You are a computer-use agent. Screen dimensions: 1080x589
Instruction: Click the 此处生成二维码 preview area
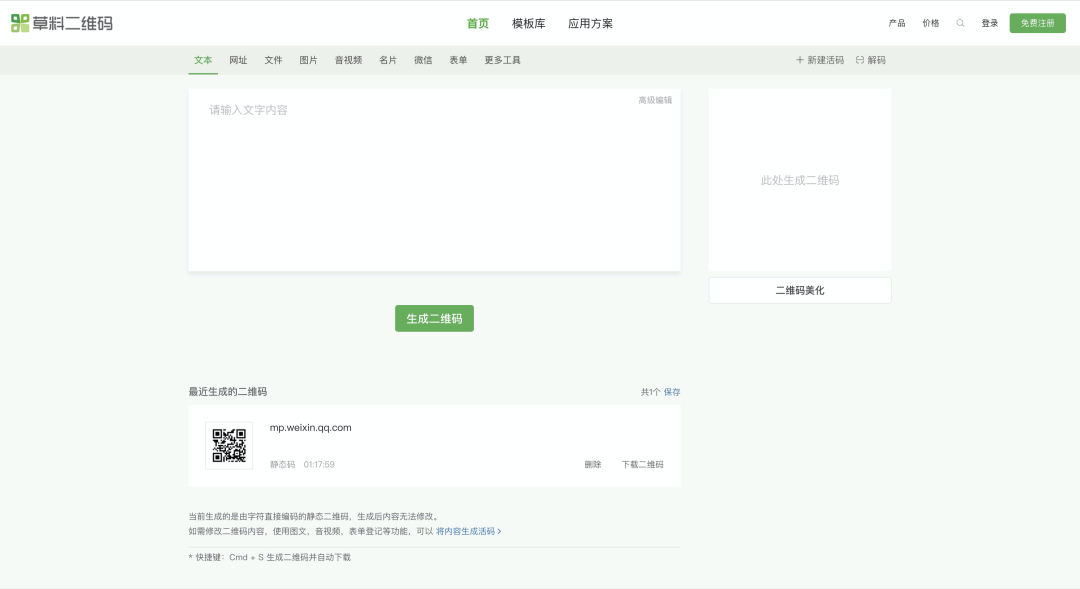click(800, 180)
